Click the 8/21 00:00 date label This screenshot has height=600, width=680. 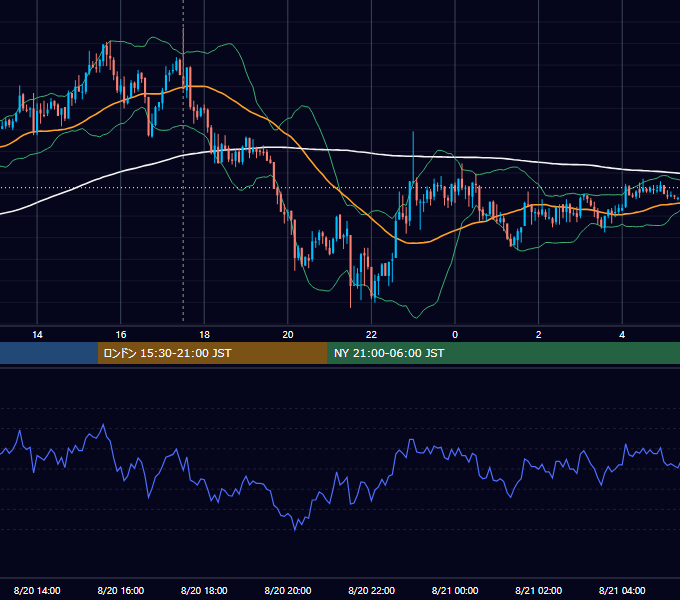(x=455, y=590)
